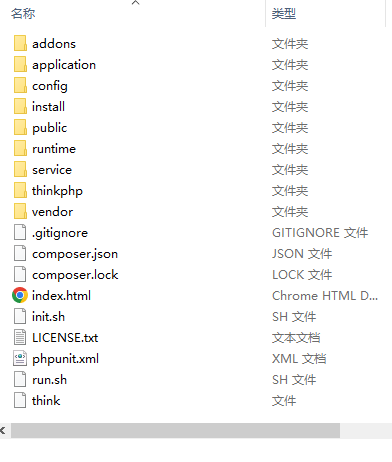Select the file name public
Screen dimensions: 392x462
[x=50, y=128]
